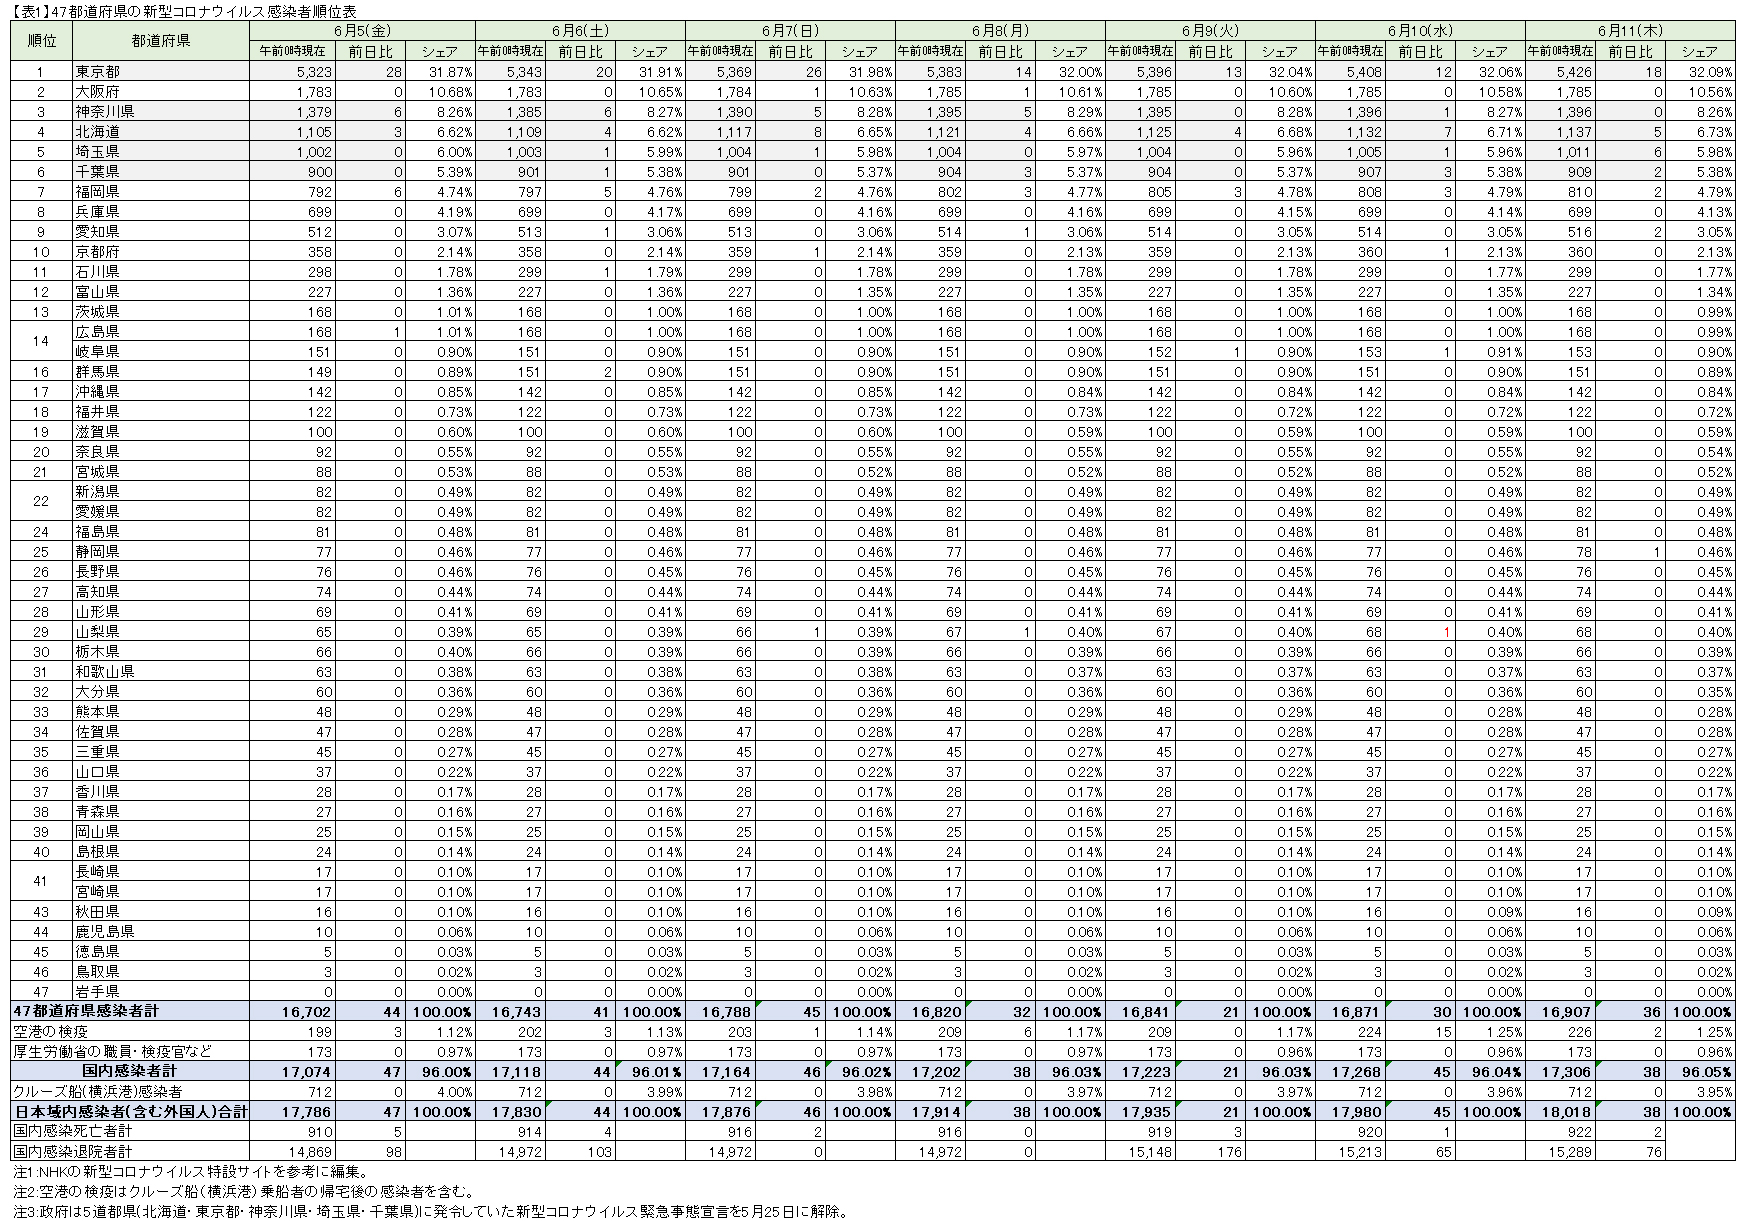Click the 15,289 discharged total cell
The width and height of the screenshot is (1746, 1221).
(x=1560, y=1151)
